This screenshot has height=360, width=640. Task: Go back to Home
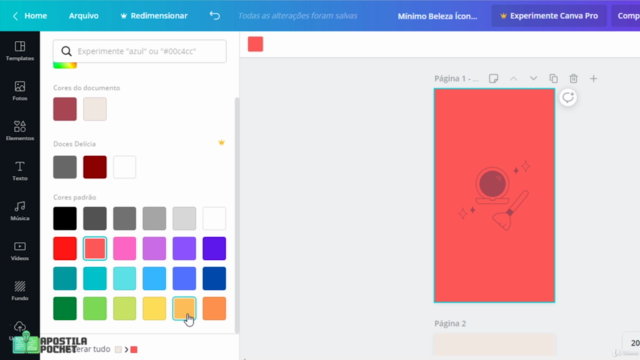click(30, 16)
